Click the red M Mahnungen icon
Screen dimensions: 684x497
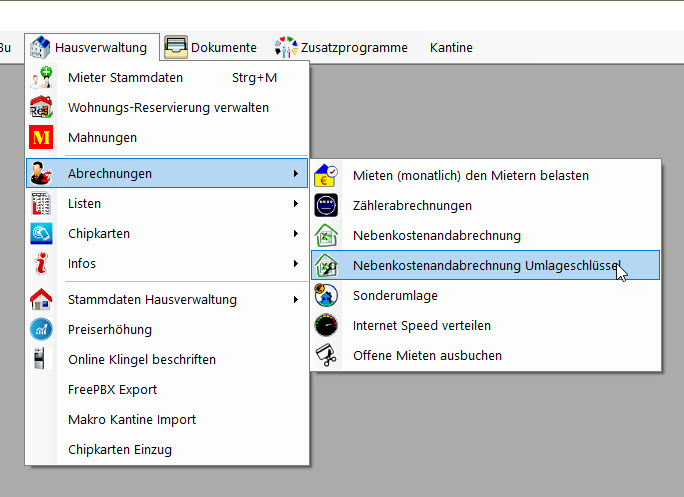(41, 137)
